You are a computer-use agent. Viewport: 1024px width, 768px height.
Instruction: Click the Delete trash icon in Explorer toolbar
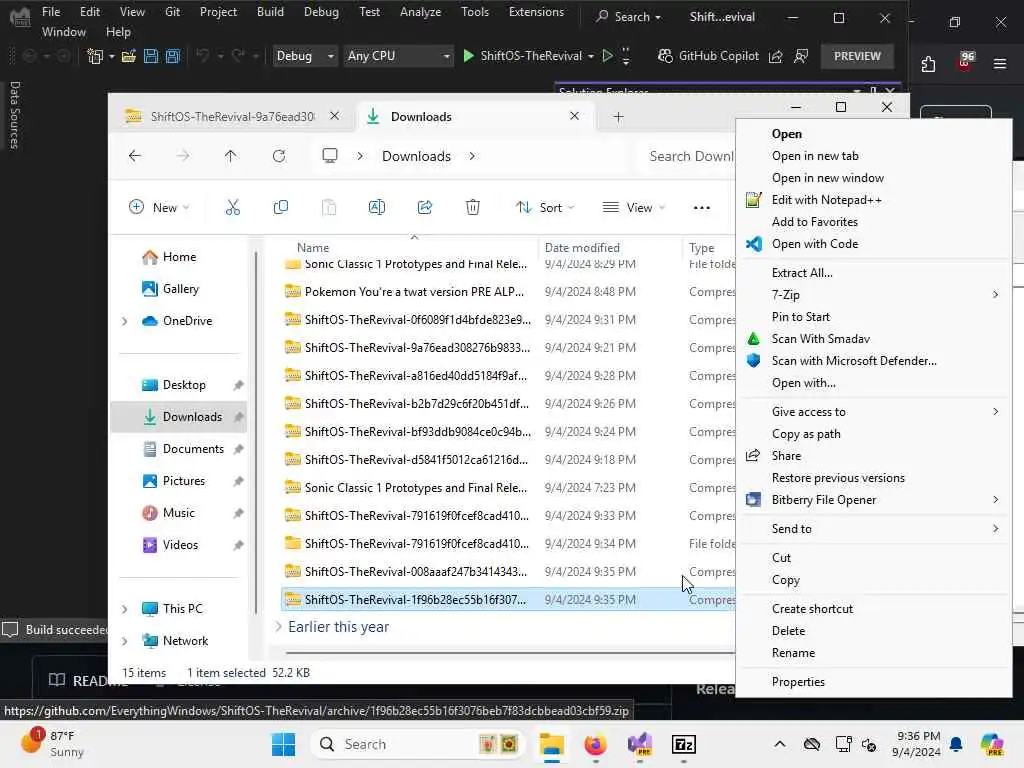(473, 208)
